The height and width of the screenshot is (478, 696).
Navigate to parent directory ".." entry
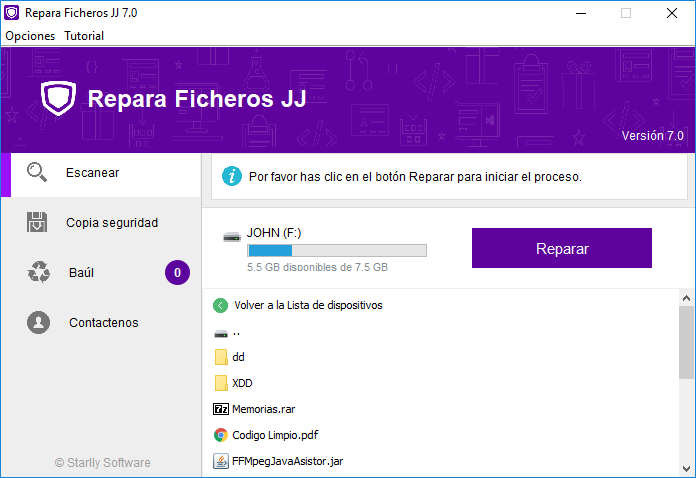pos(235,332)
